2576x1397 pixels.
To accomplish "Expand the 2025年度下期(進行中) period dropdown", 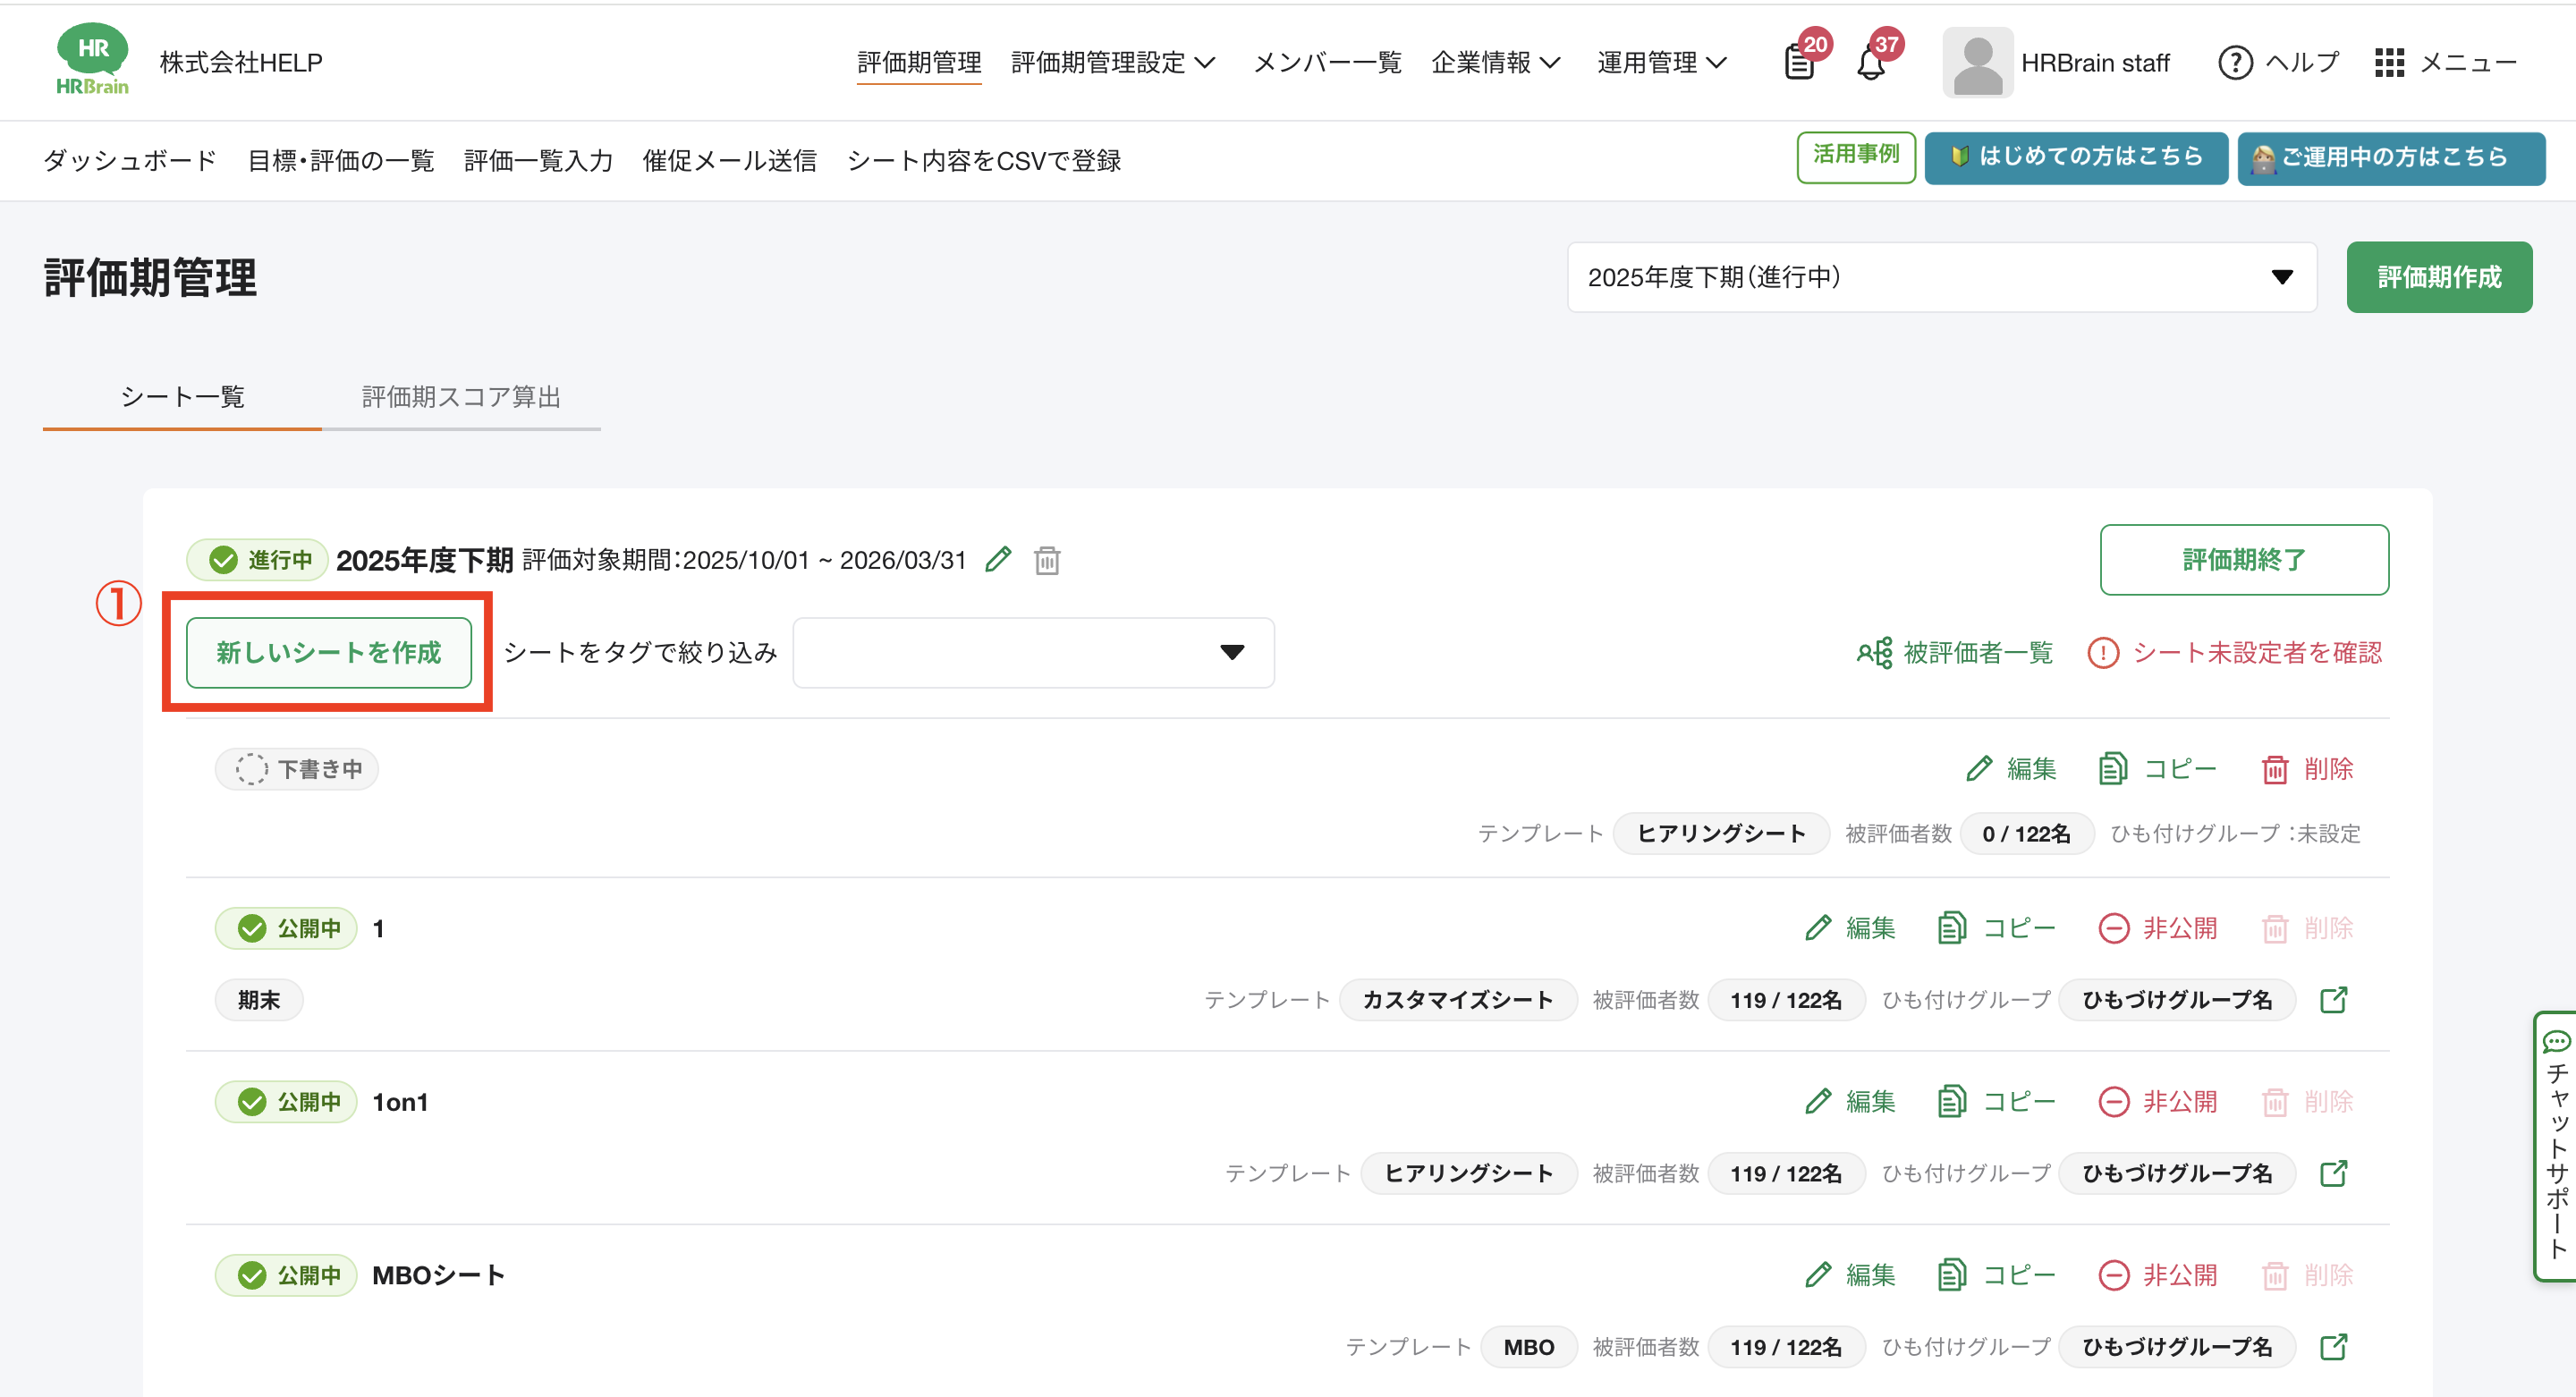I will click(x=1941, y=277).
